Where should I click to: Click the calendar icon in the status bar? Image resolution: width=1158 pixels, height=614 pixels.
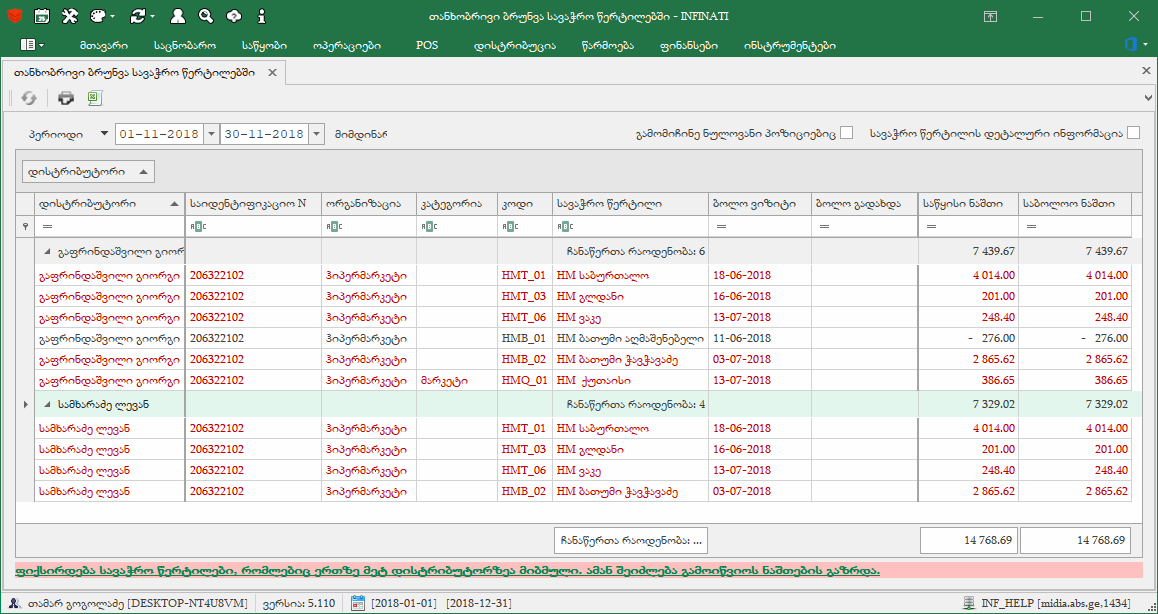pyautogui.click(x=358, y=603)
